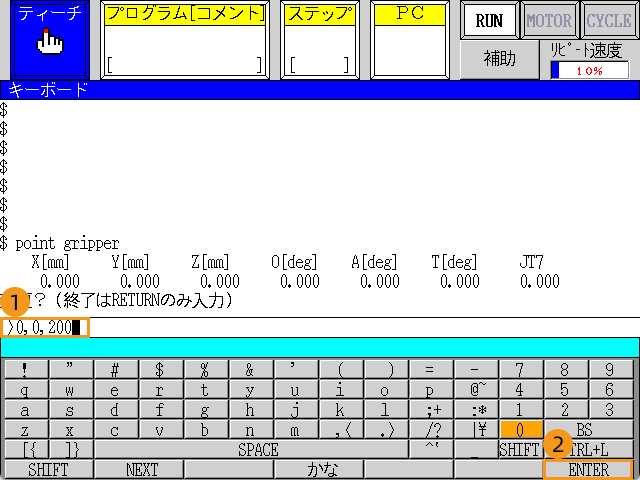Viewport: 640px width, 480px height.
Task: Toggle the RUN indicator
Action: (489, 20)
